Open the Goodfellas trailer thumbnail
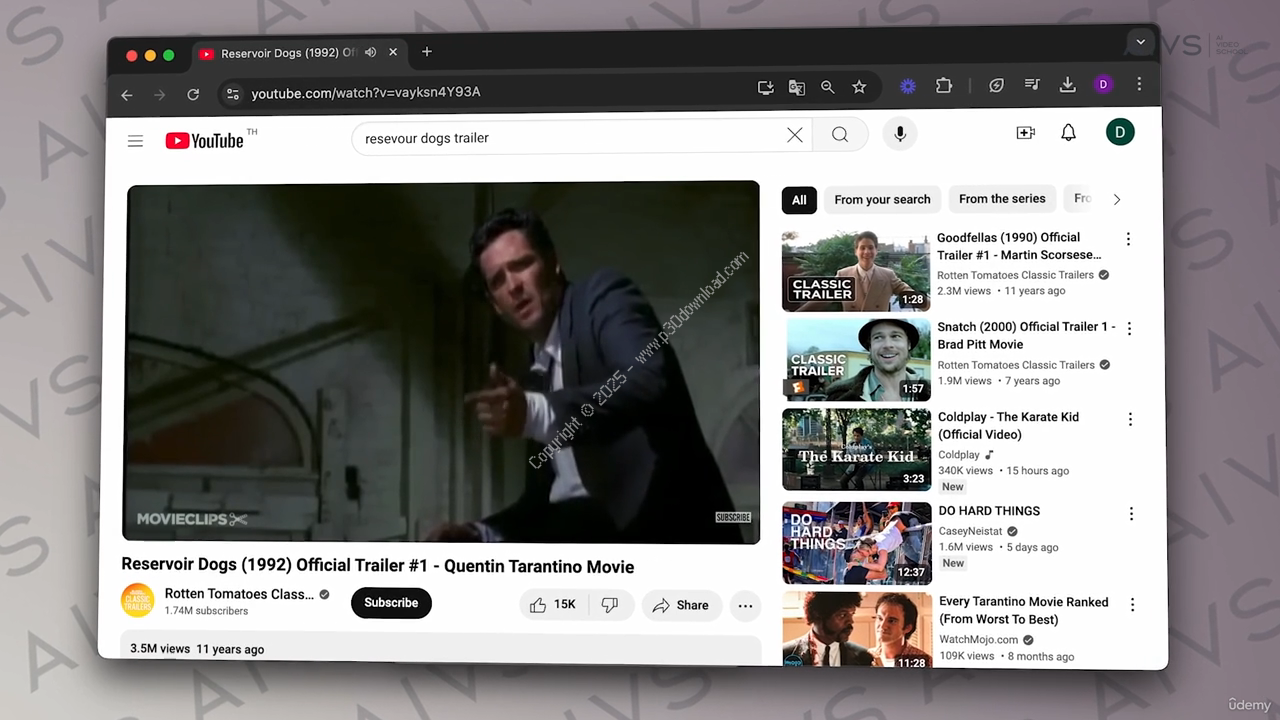This screenshot has height=720, width=1280. (x=856, y=271)
